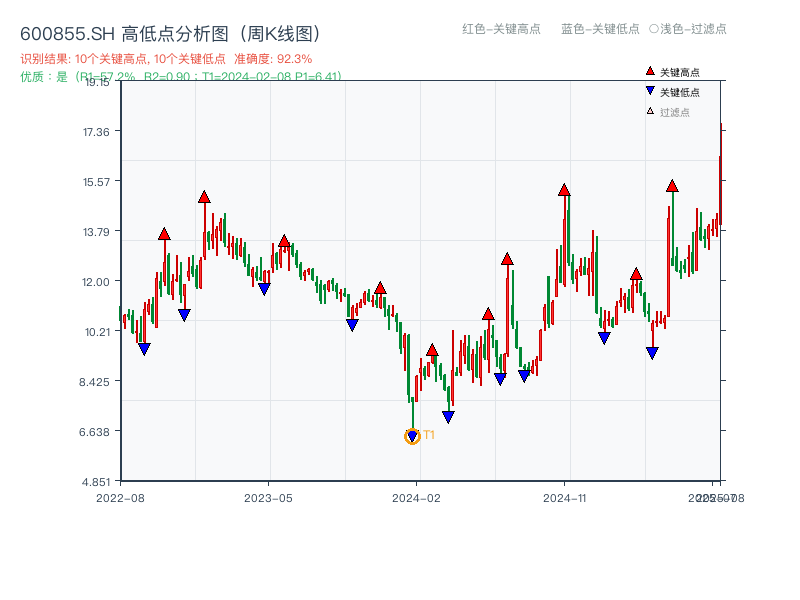Image resolution: width=800 pixels, height=600 pixels.
Task: Select leftmost blue low marker below 10.21
Action: coord(144,349)
